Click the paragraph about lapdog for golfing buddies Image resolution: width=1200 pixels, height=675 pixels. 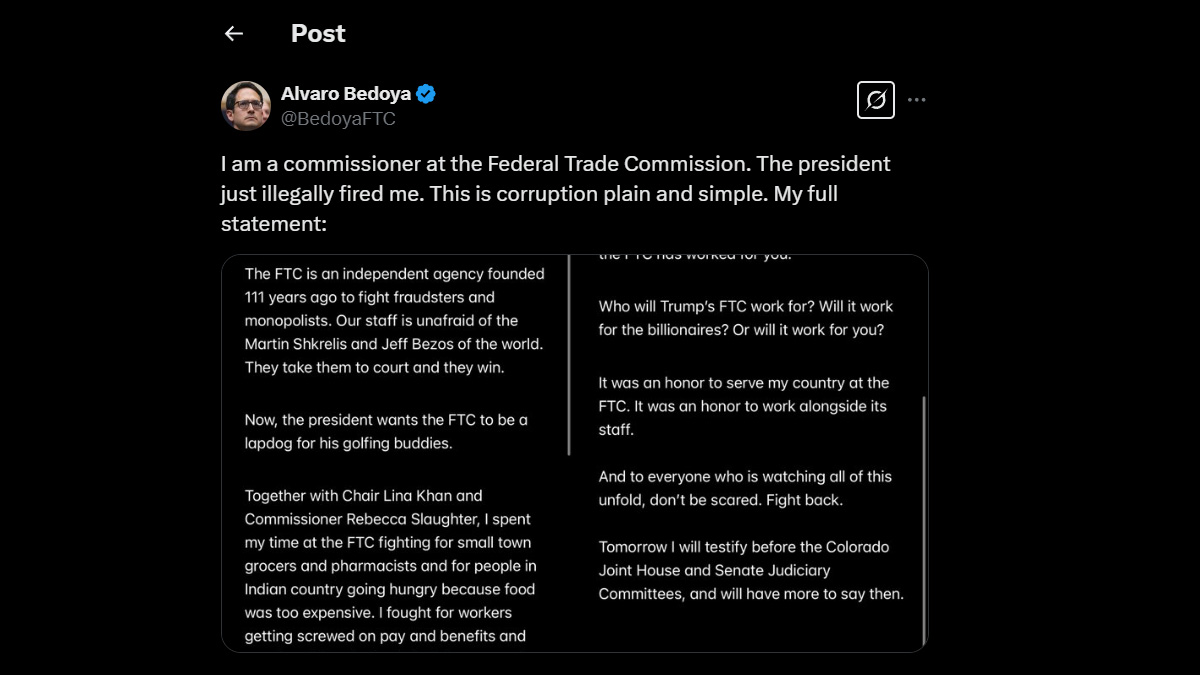click(x=386, y=431)
